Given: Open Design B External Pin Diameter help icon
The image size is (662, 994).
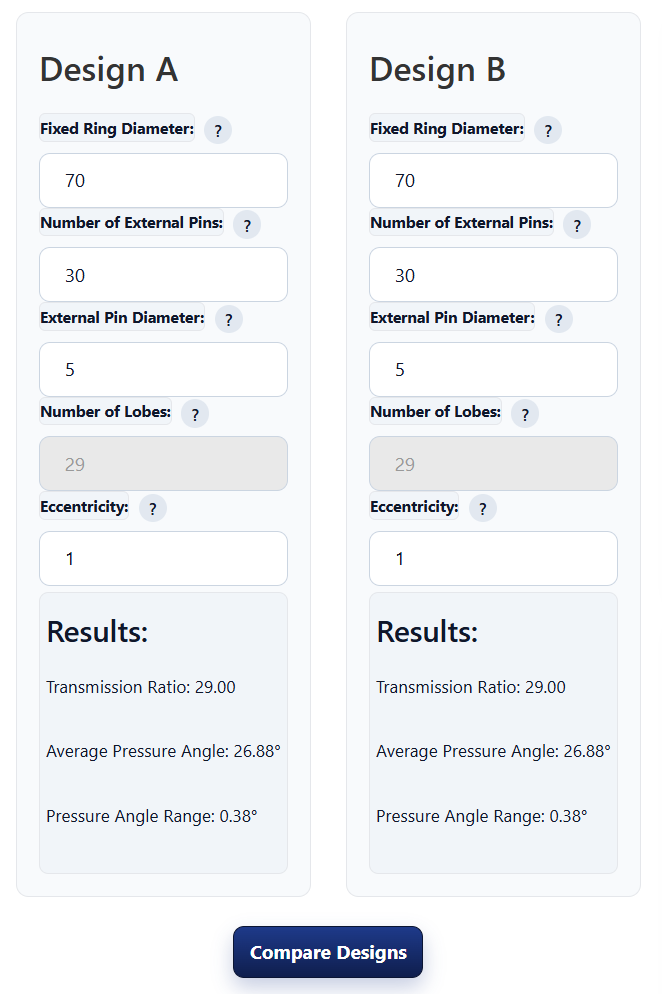Looking at the screenshot, I should tap(558, 319).
